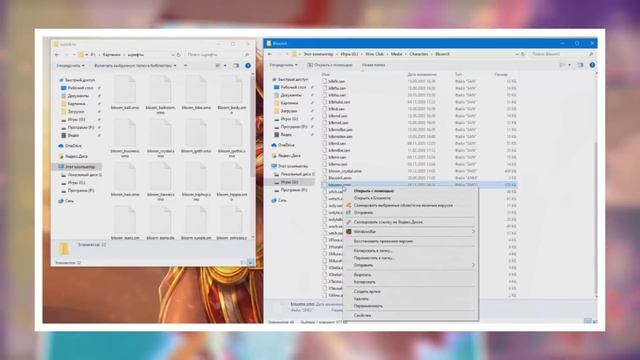
Task: Click Новая папка in Bloom3 window toolbar
Action: tap(373, 65)
